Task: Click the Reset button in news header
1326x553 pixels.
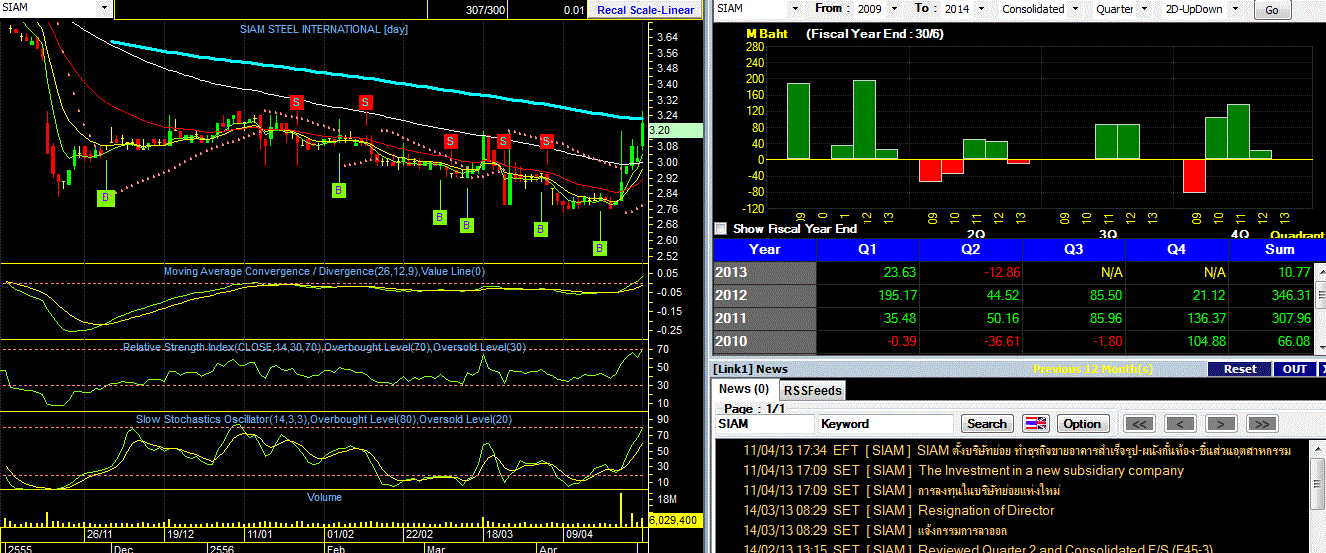Action: [1240, 369]
